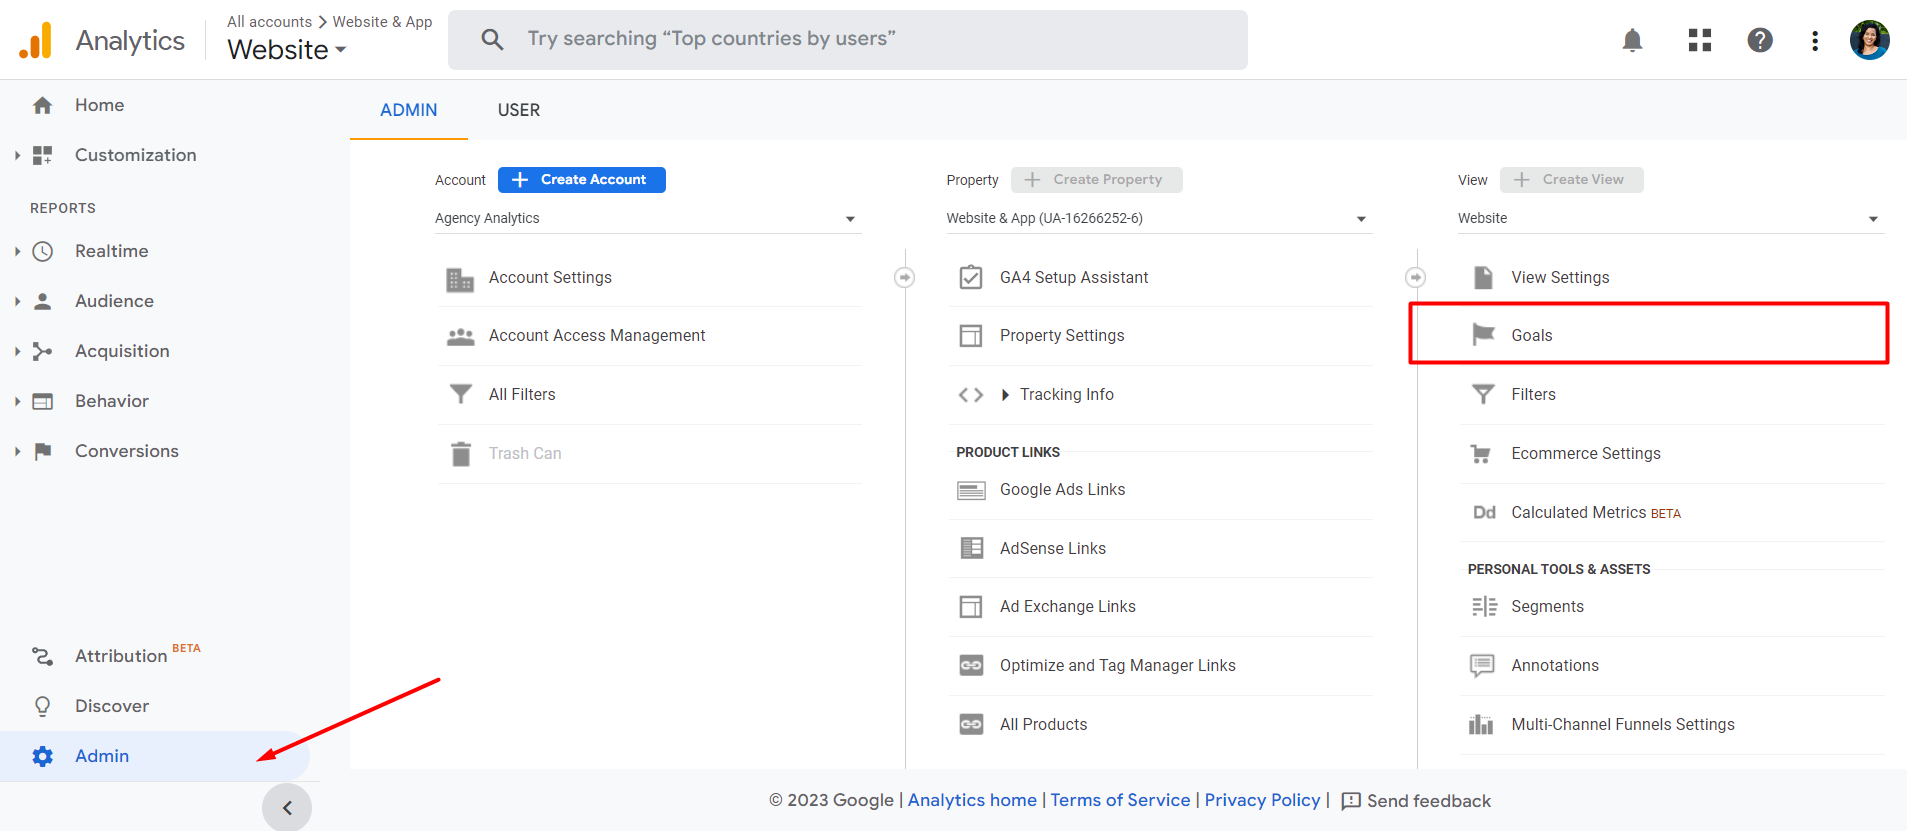Click the Home house icon in sidebar
The height and width of the screenshot is (831, 1907).
point(42,105)
